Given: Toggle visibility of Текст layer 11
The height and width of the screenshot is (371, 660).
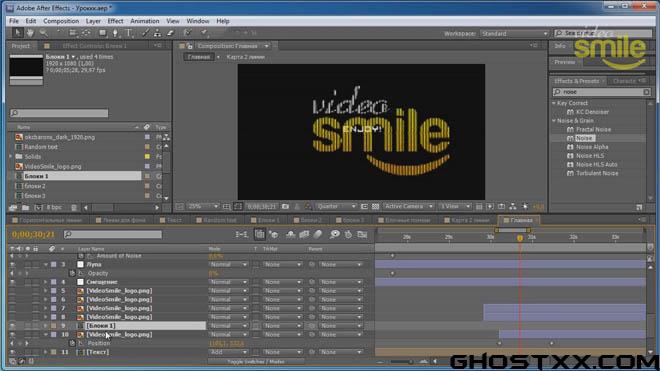Looking at the screenshot, I should pos(13,352).
